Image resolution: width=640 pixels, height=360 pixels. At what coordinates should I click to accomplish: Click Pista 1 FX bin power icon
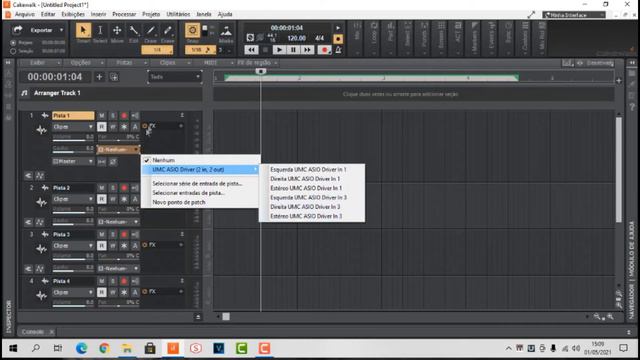pyautogui.click(x=144, y=126)
